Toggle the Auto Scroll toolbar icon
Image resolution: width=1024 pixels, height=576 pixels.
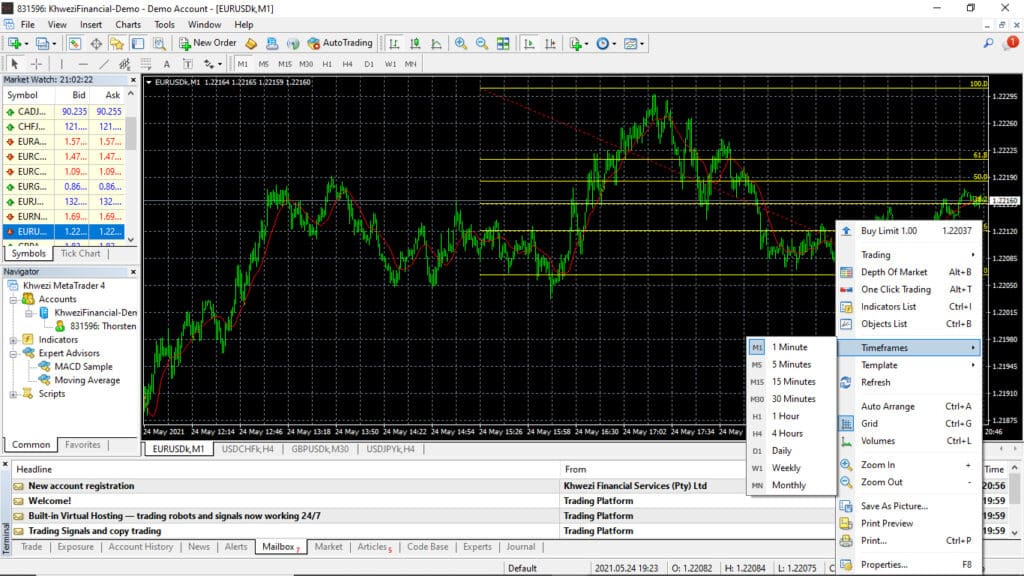coord(529,44)
